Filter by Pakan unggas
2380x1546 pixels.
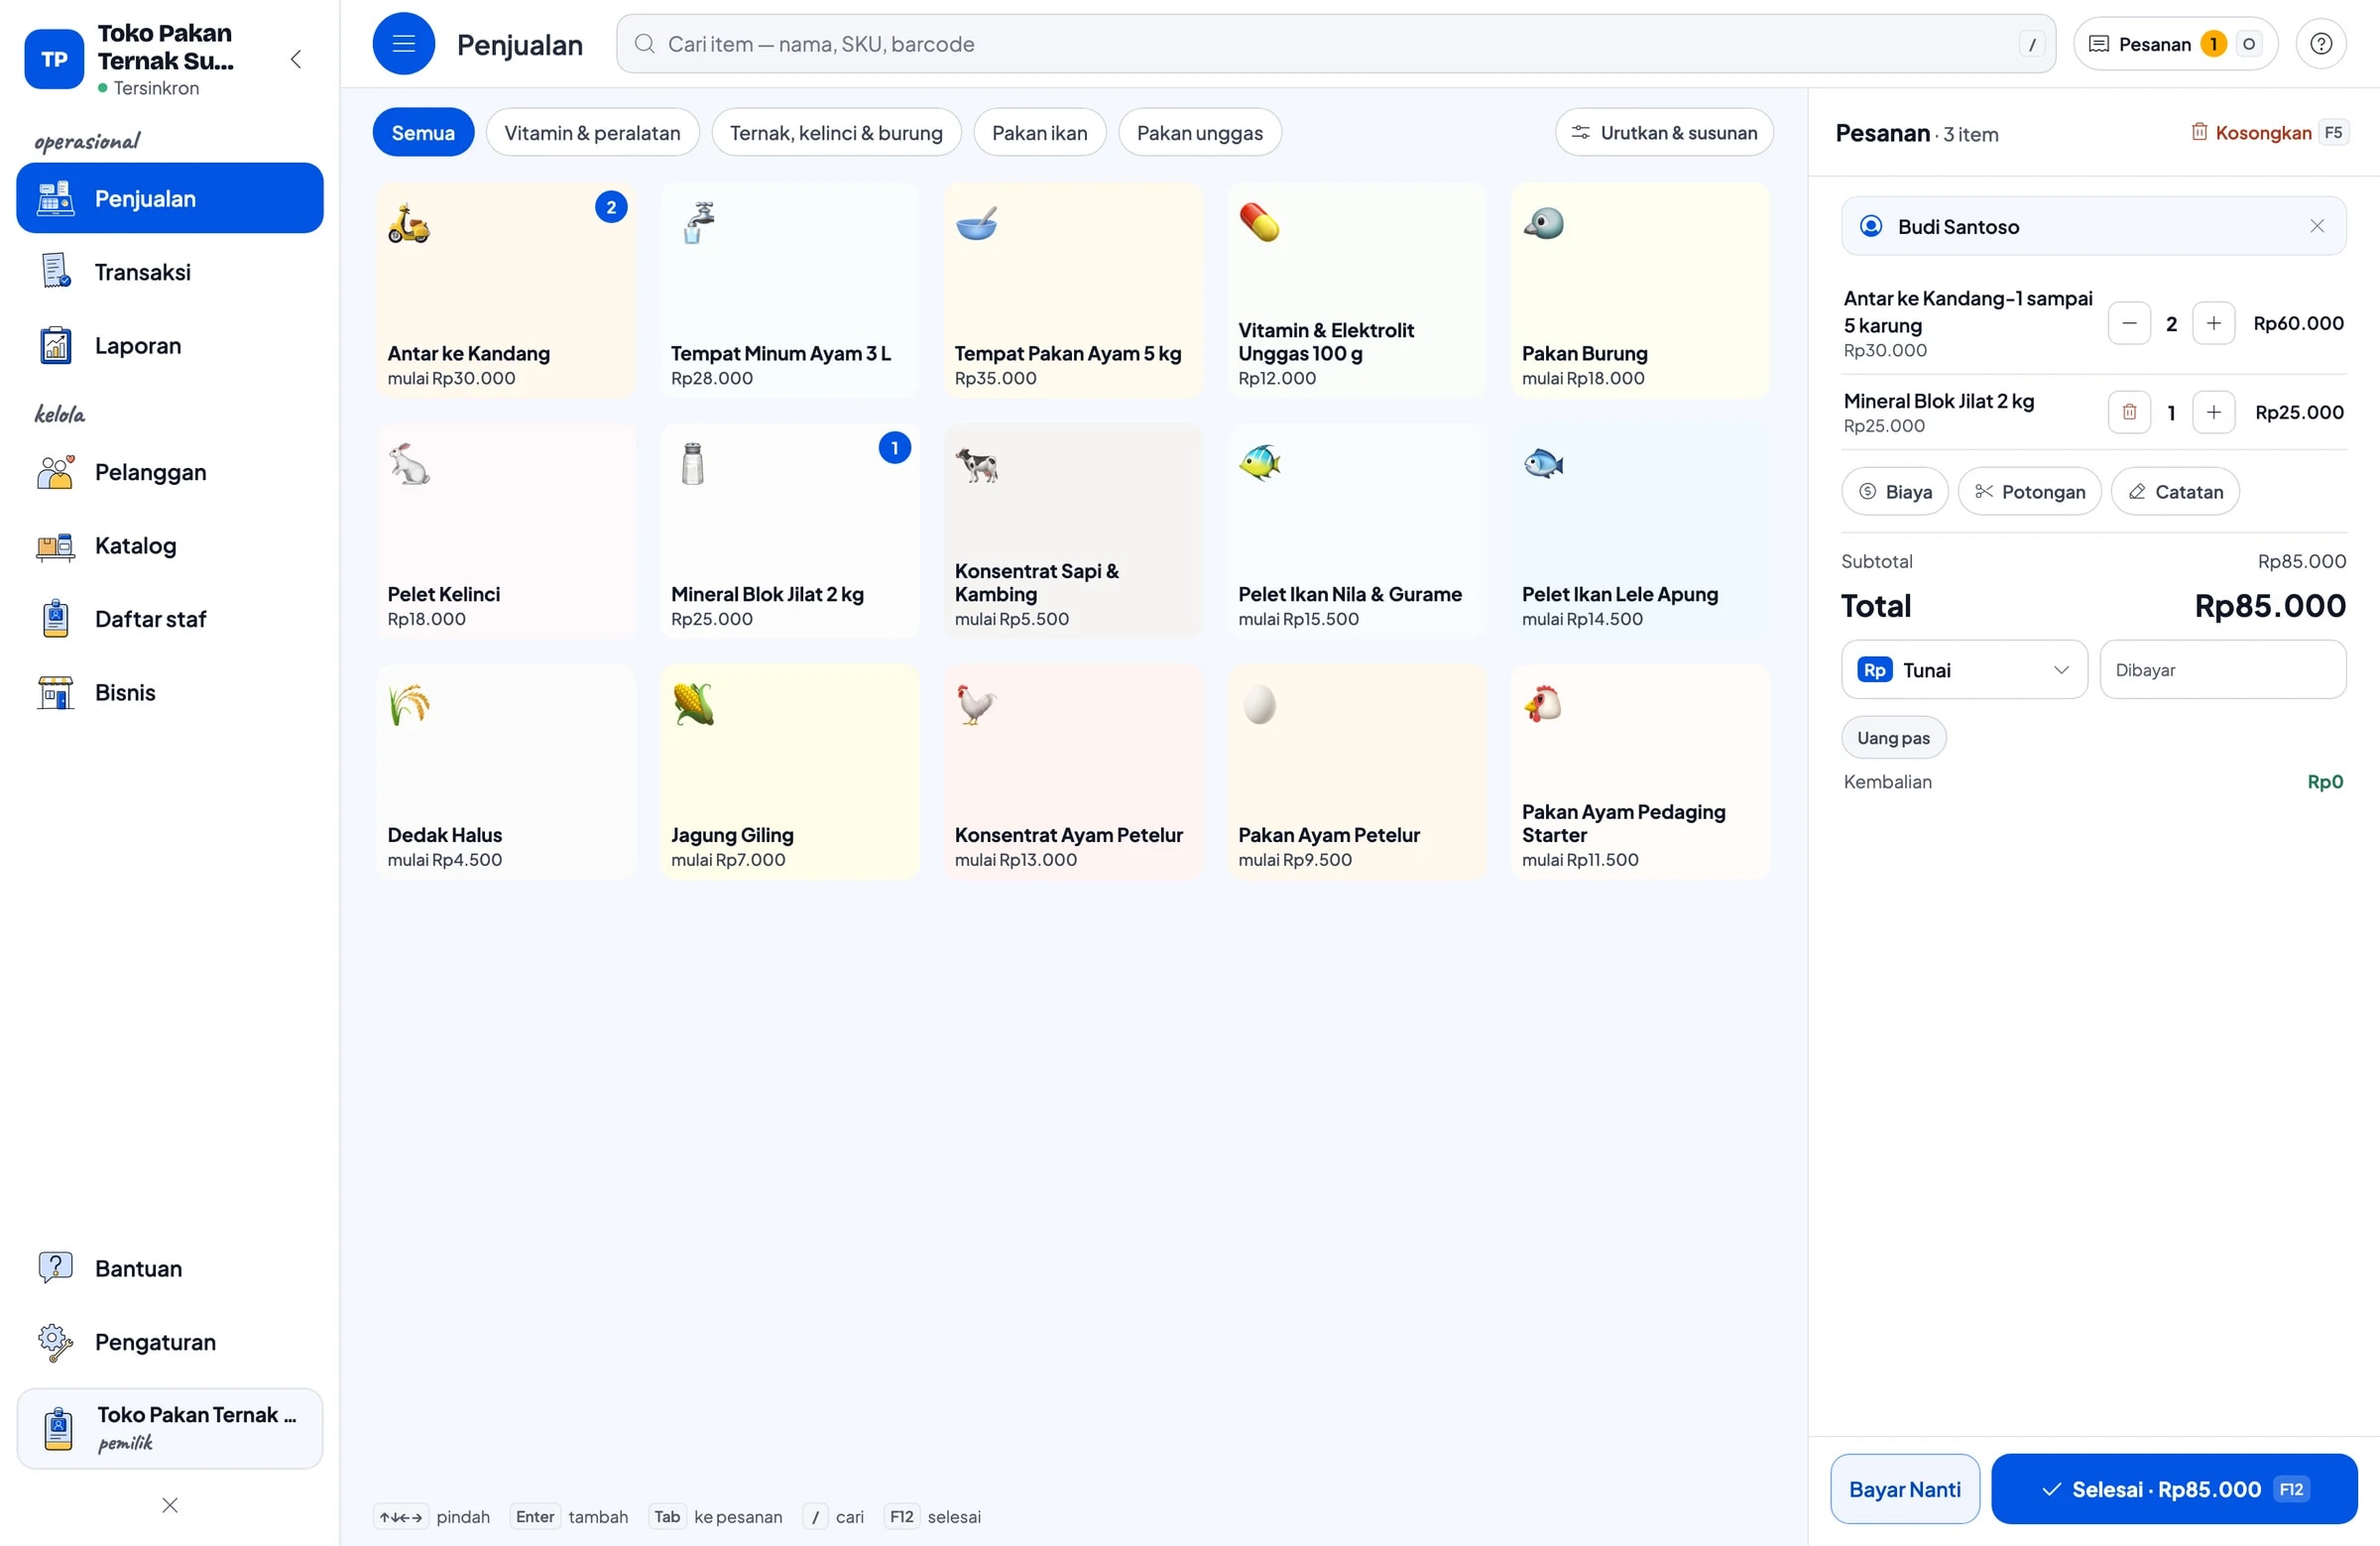pyautogui.click(x=1199, y=132)
